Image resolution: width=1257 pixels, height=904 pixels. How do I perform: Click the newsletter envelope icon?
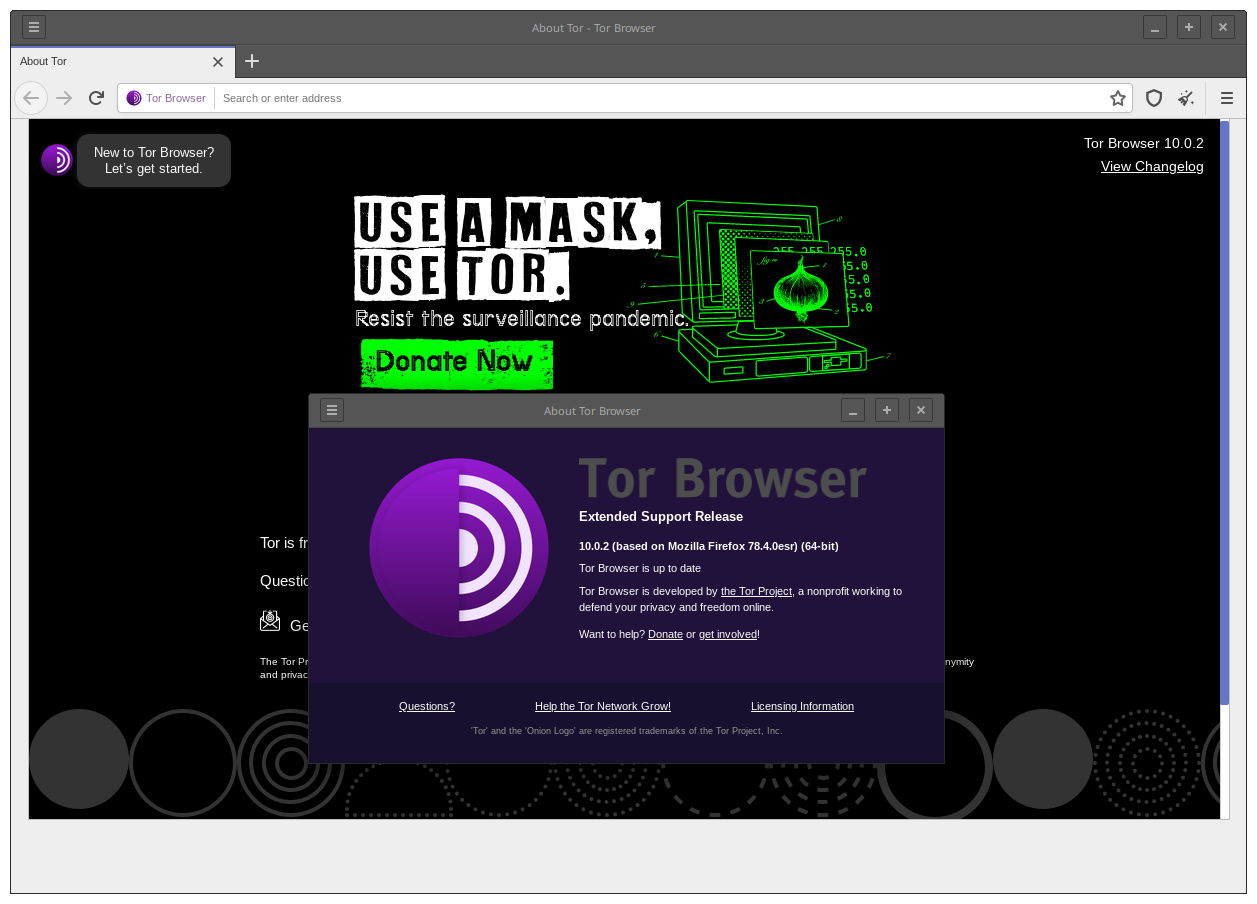[270, 620]
